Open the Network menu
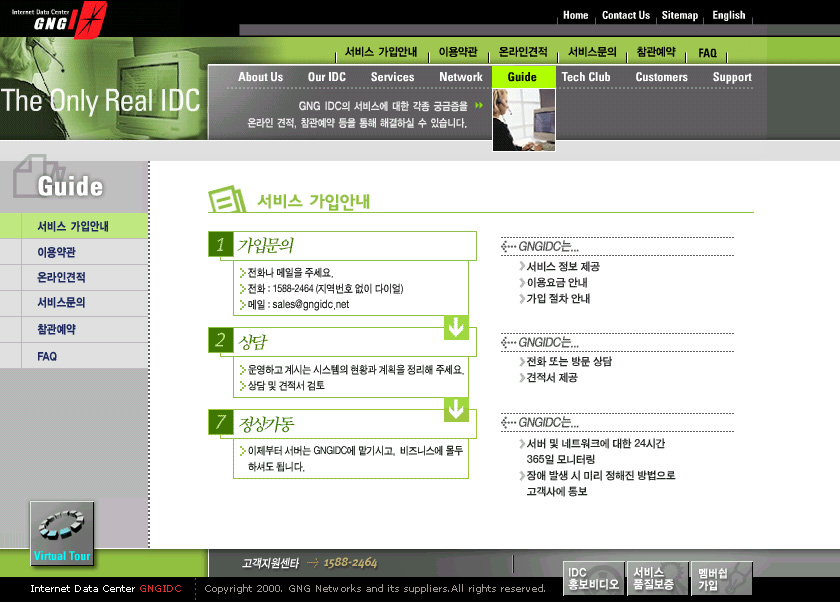 [x=461, y=77]
